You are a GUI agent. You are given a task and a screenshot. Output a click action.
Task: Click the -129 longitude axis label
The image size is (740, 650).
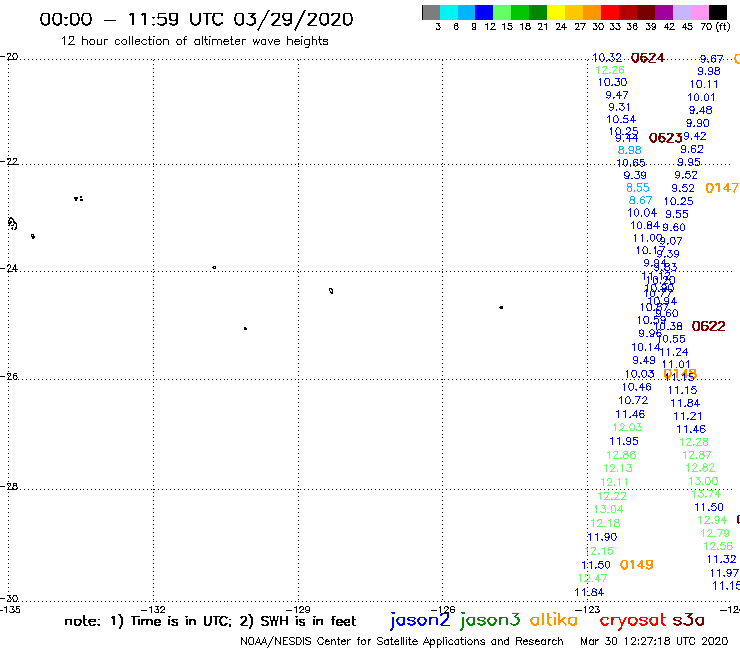(x=298, y=609)
